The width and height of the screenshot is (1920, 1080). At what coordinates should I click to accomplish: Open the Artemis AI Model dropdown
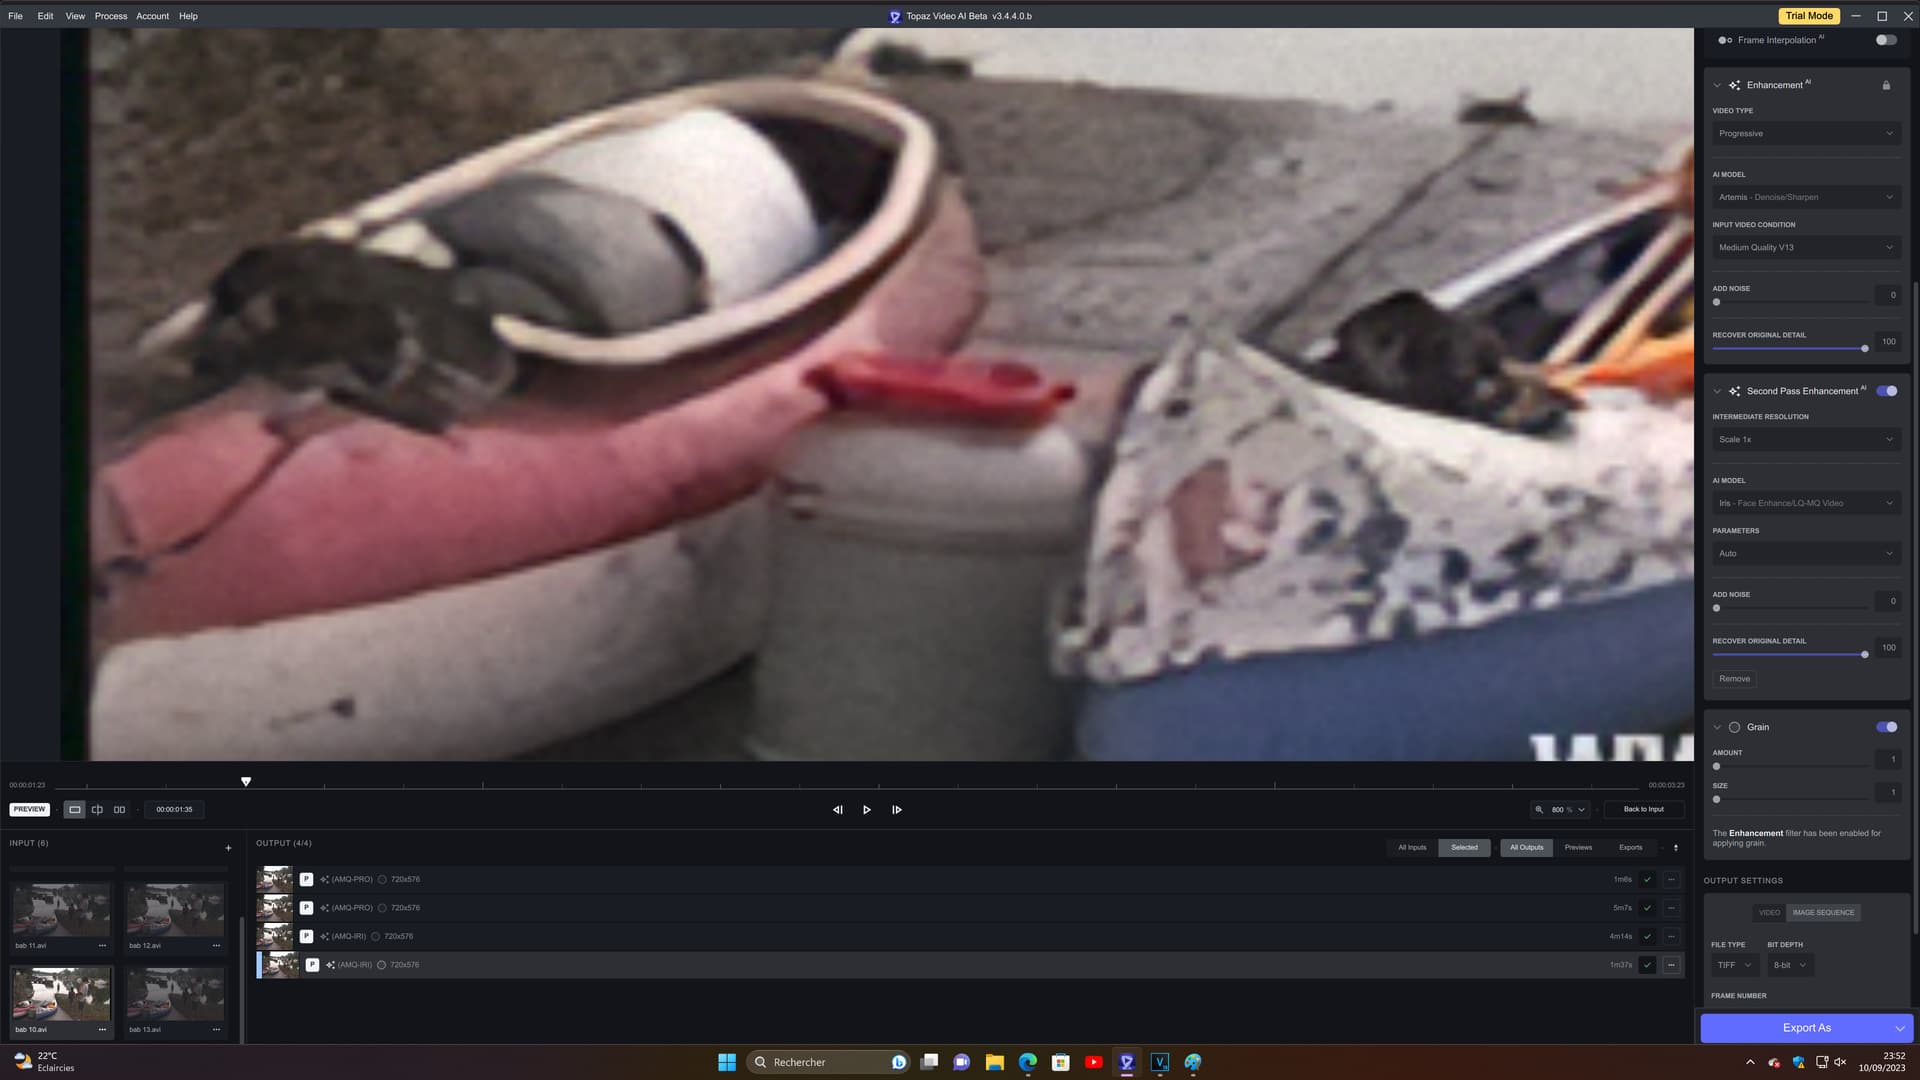(1805, 197)
